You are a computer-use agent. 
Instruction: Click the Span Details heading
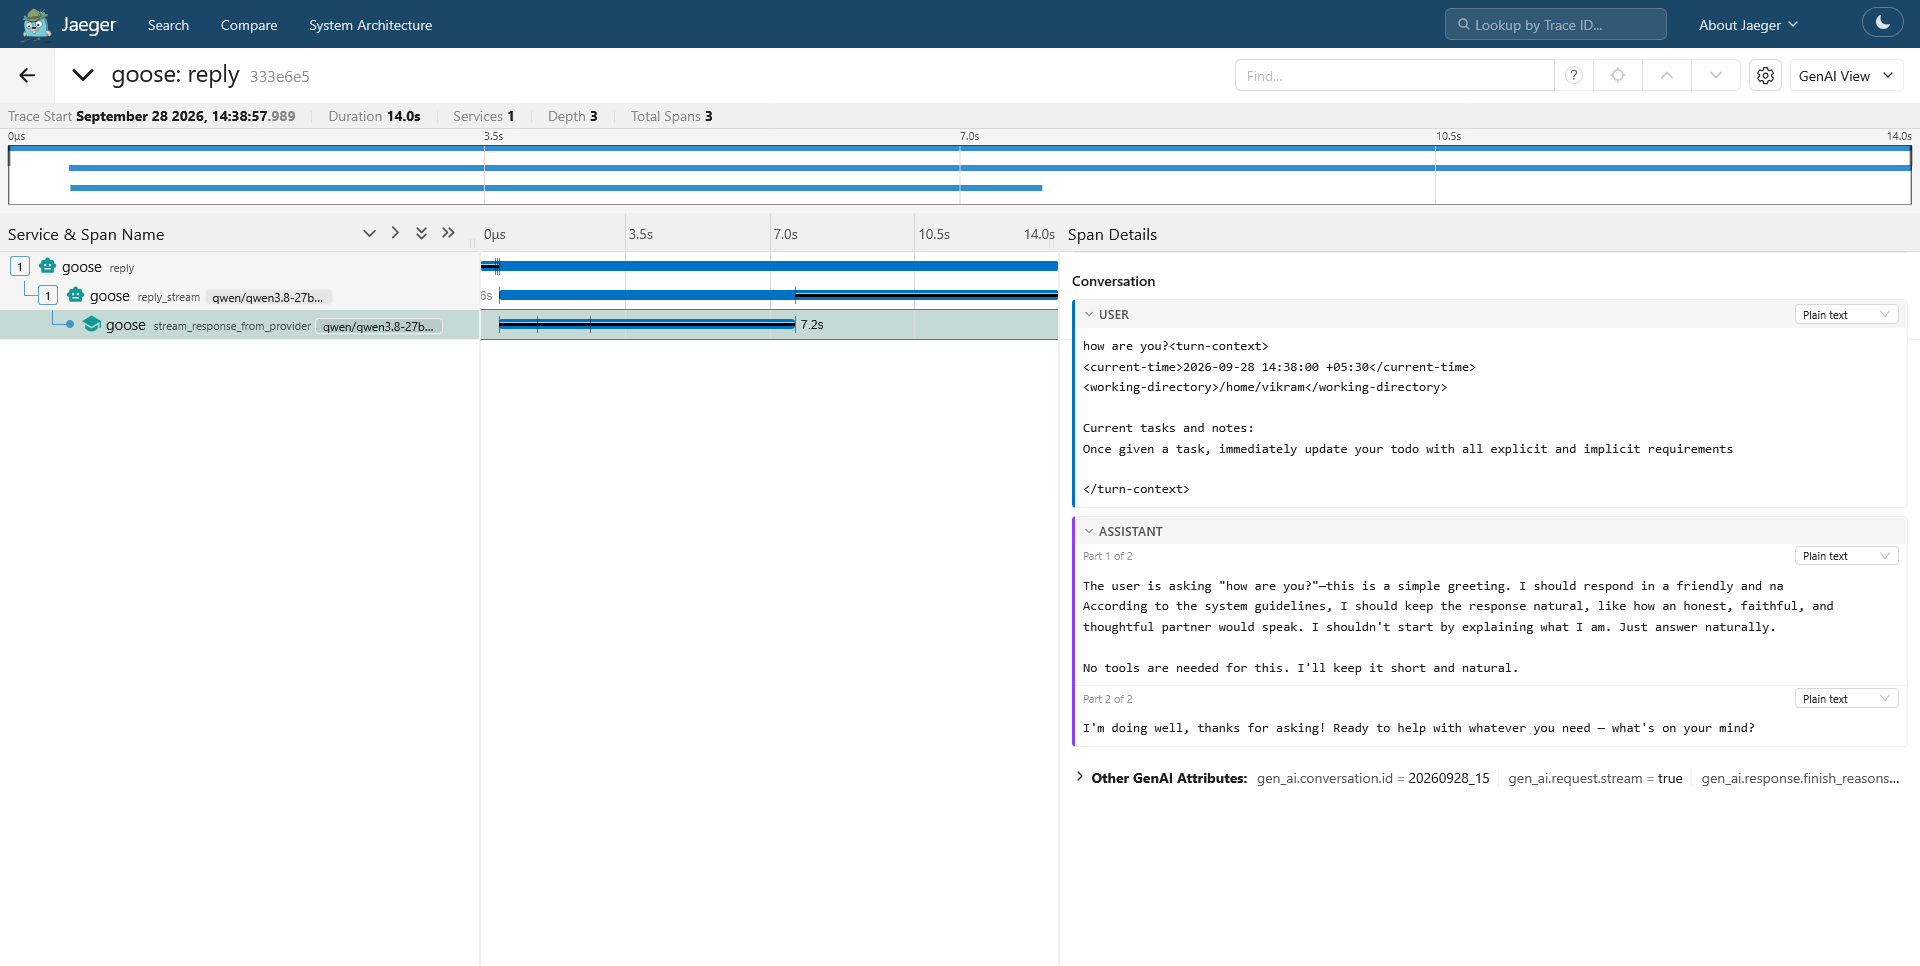pos(1112,235)
